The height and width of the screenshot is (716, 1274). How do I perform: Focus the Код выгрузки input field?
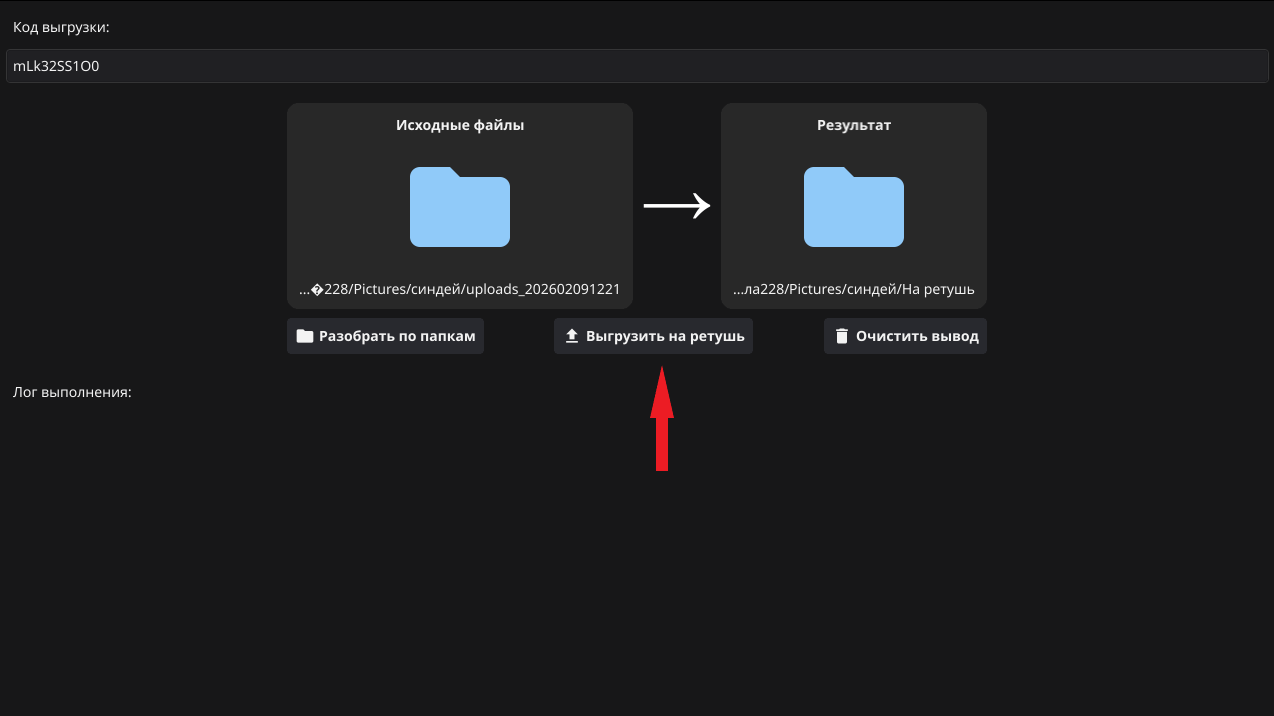tap(636, 67)
